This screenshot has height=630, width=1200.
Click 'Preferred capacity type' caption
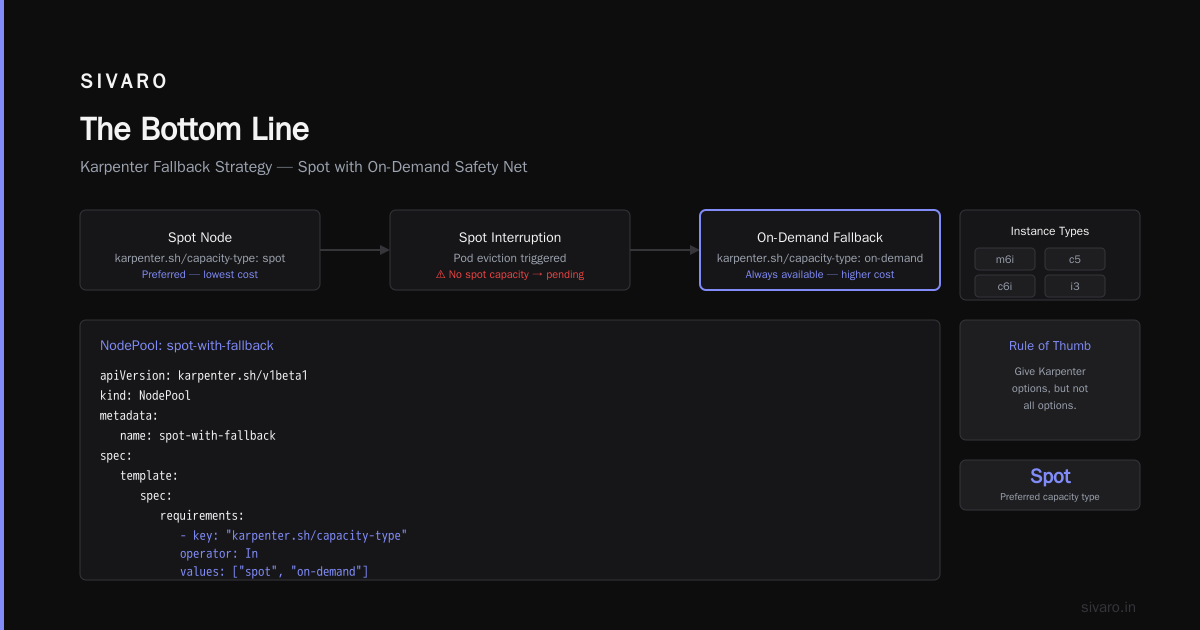pyautogui.click(x=1050, y=497)
